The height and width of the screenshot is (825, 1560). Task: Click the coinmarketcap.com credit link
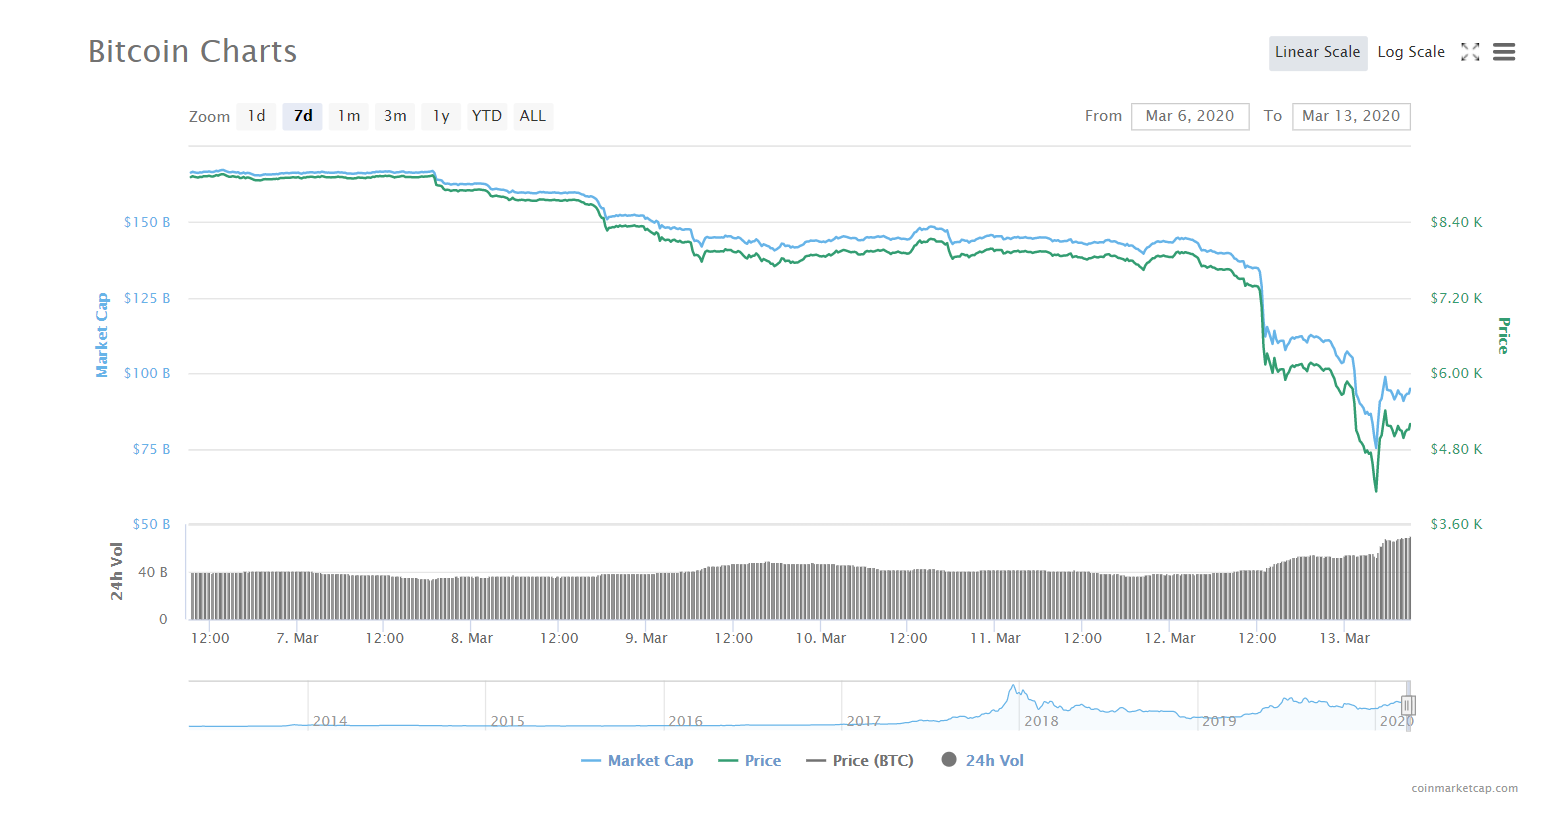click(x=1465, y=788)
